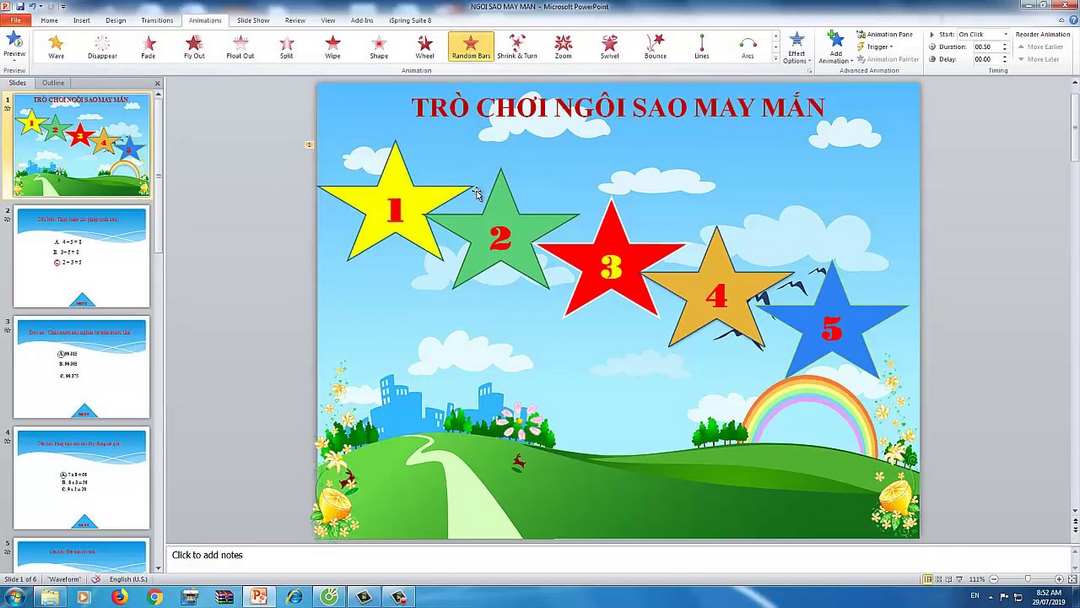Click the zoom slider handle
1080x608 pixels.
point(1028,579)
